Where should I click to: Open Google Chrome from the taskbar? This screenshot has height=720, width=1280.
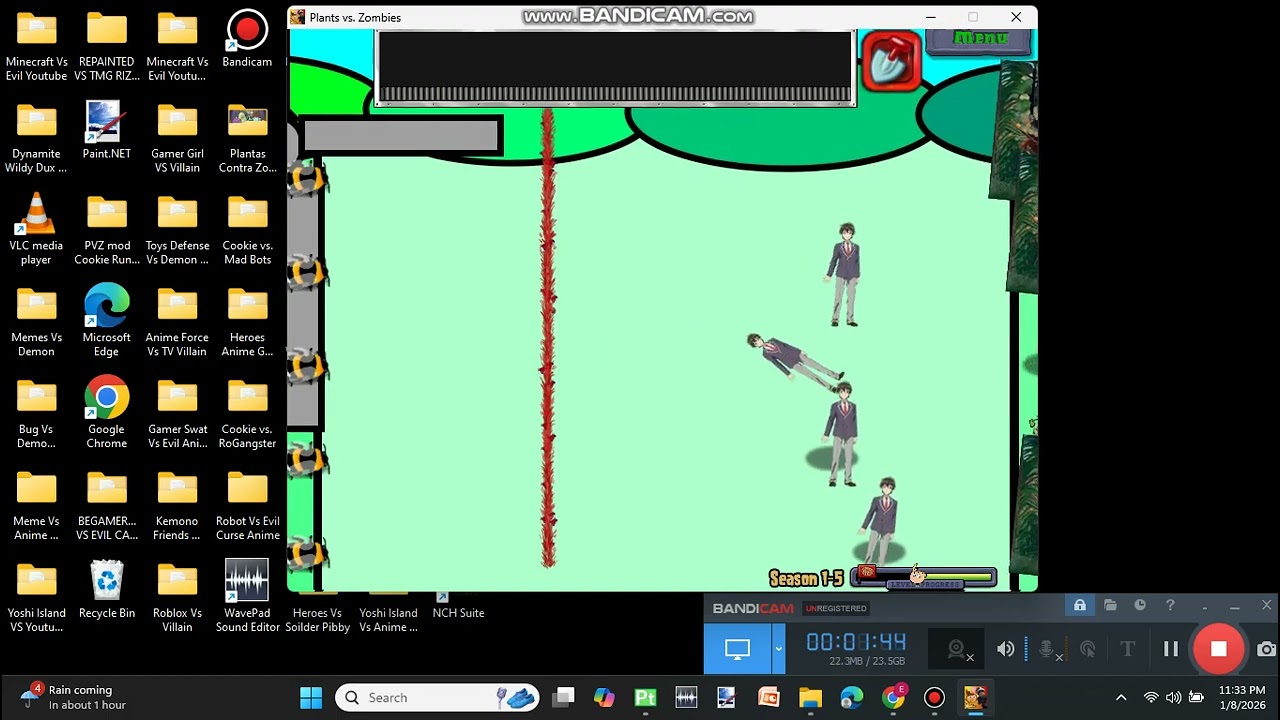[893, 698]
